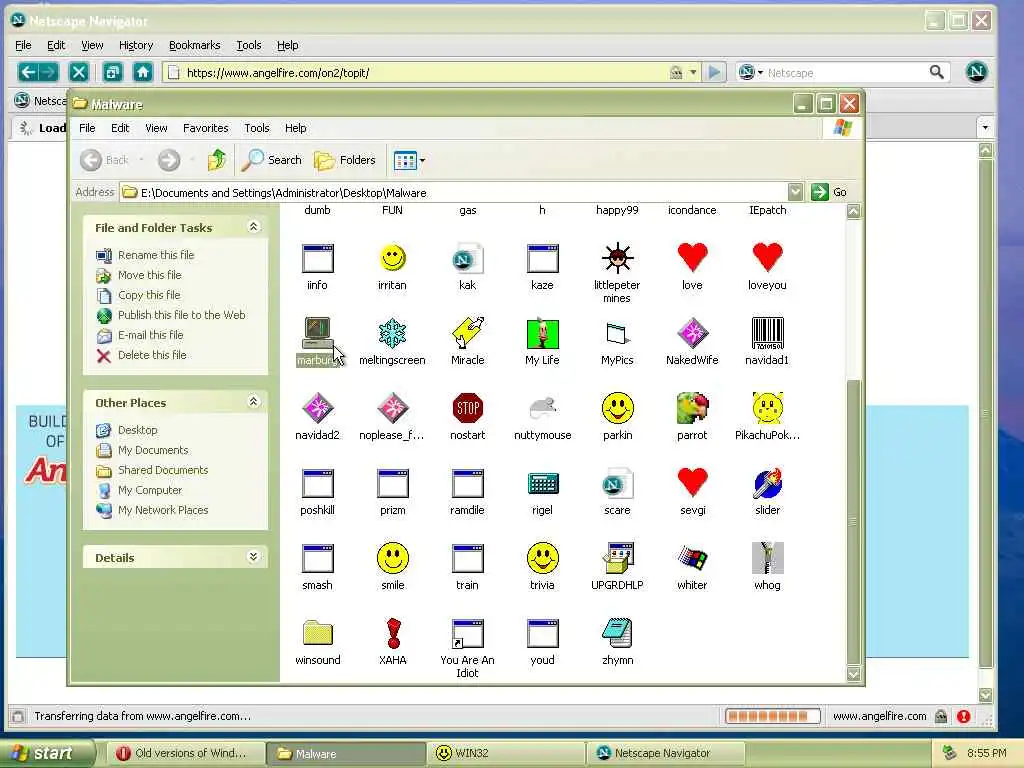Image resolution: width=1024 pixels, height=768 pixels.
Task: Open View menu in Malware window
Action: click(x=156, y=128)
